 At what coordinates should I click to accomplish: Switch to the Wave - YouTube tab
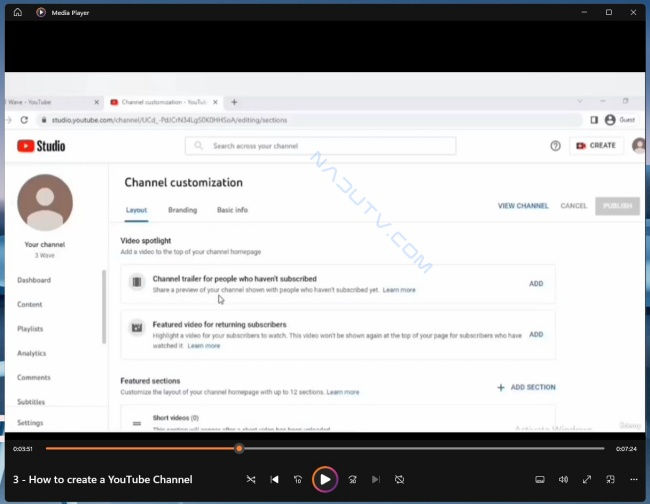pyautogui.click(x=46, y=102)
